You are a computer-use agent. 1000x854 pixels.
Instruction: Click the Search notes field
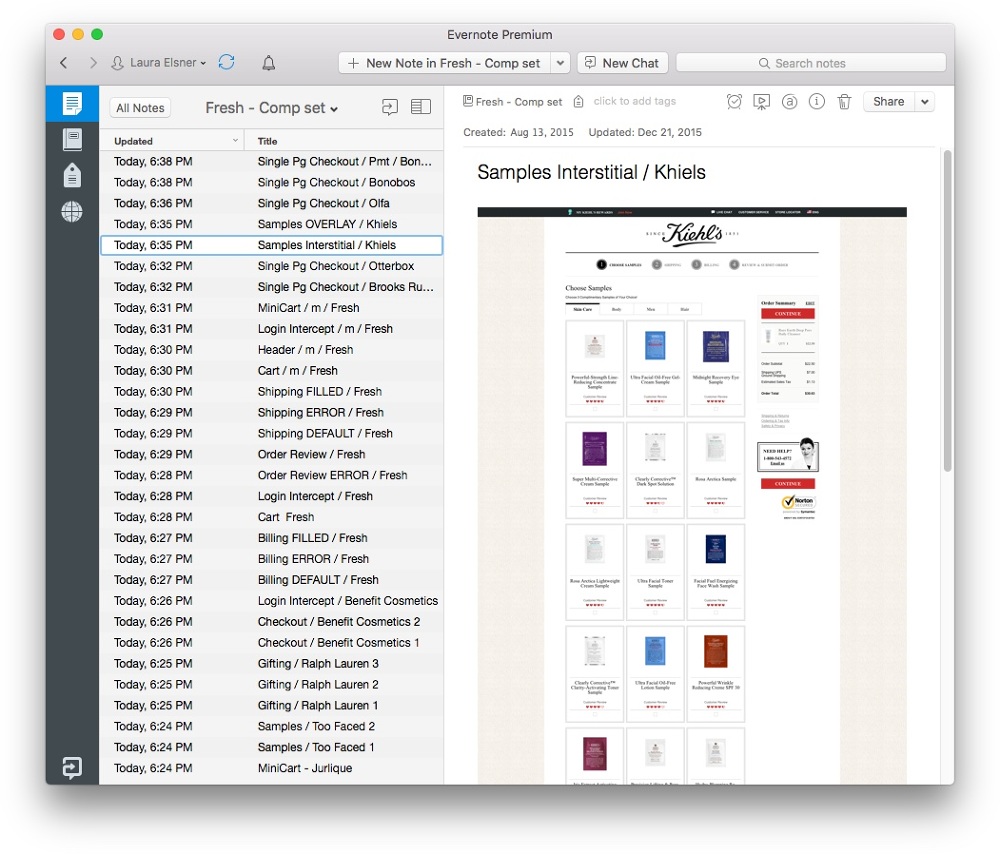[810, 63]
